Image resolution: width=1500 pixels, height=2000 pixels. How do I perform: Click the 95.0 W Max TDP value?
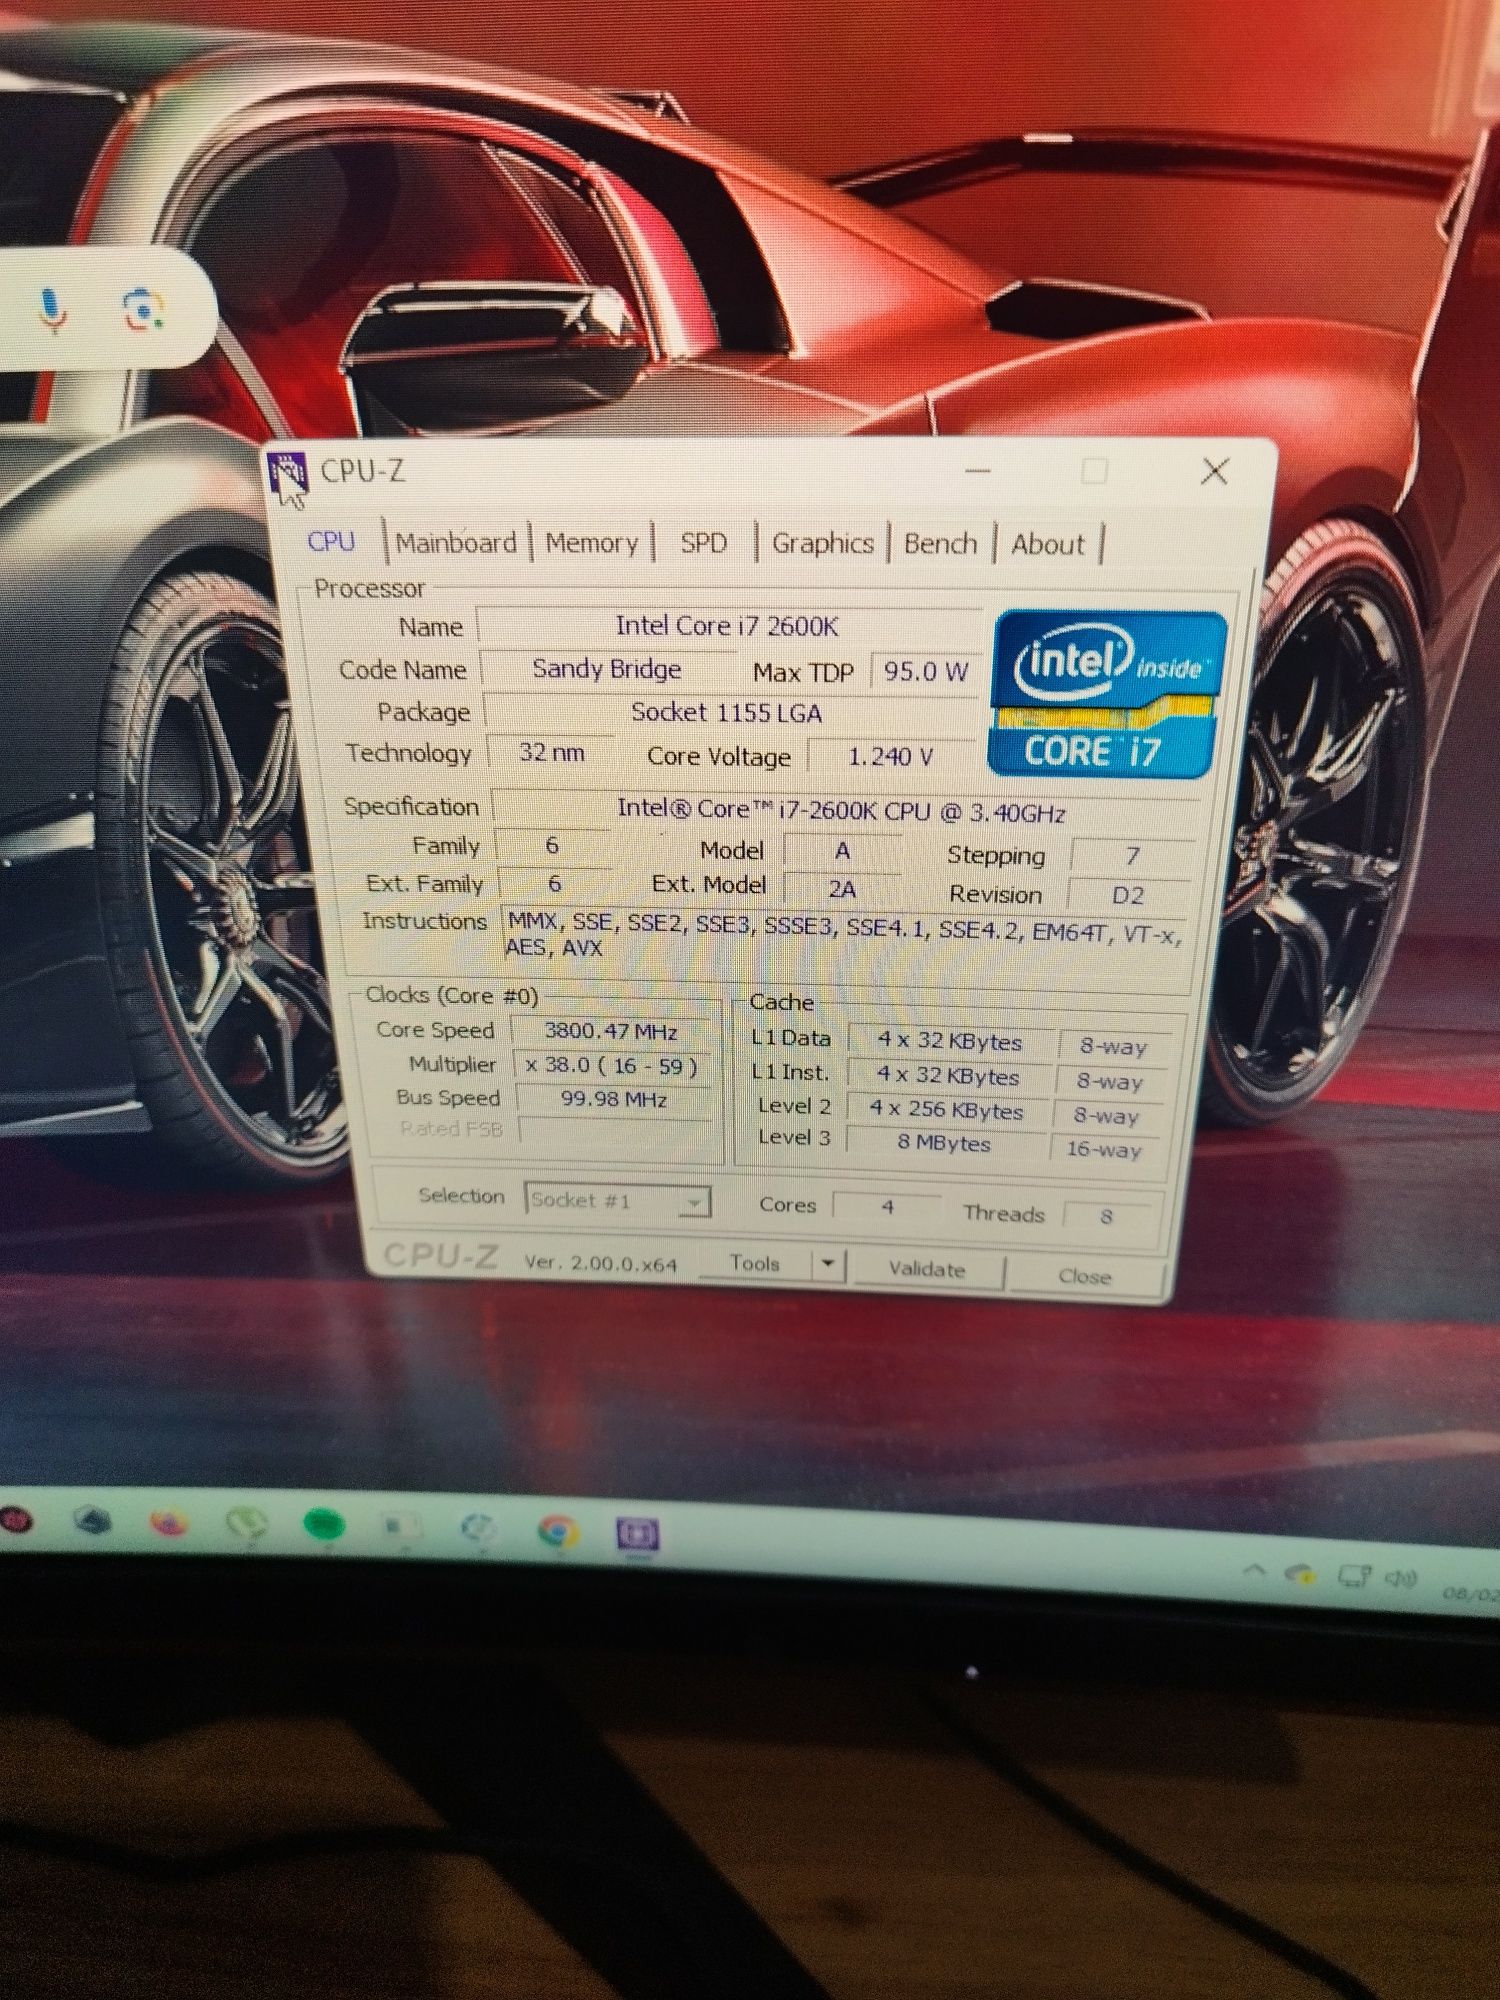click(925, 672)
